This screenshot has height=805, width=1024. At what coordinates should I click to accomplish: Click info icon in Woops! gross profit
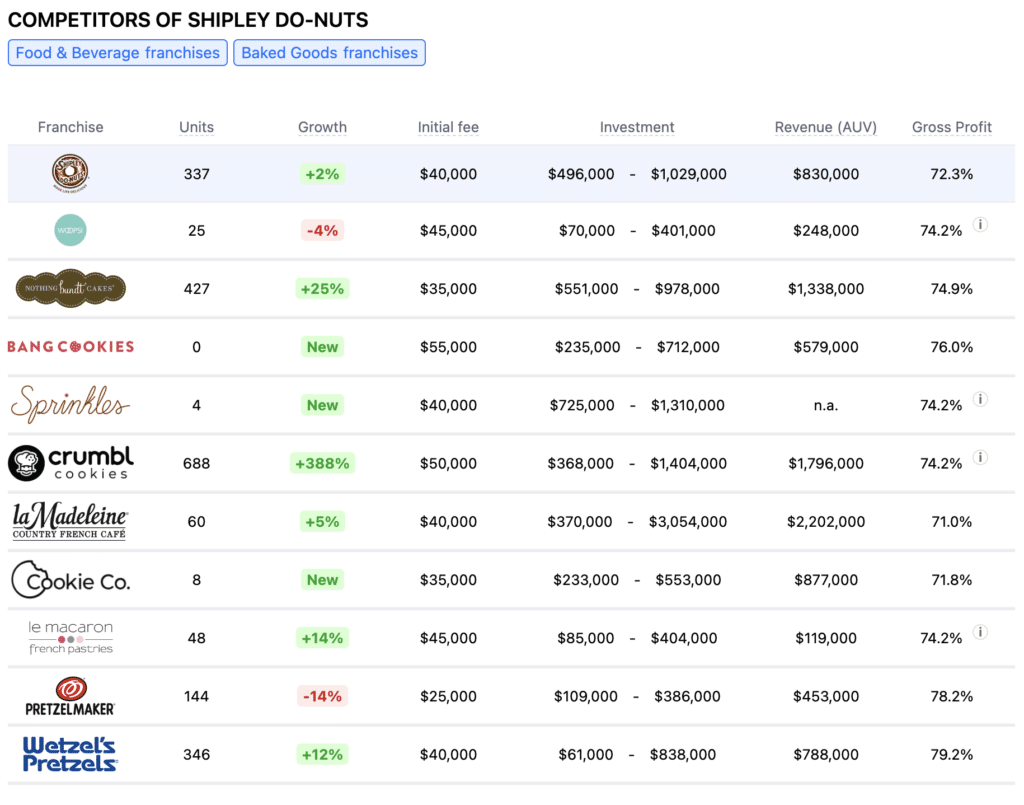point(980,225)
